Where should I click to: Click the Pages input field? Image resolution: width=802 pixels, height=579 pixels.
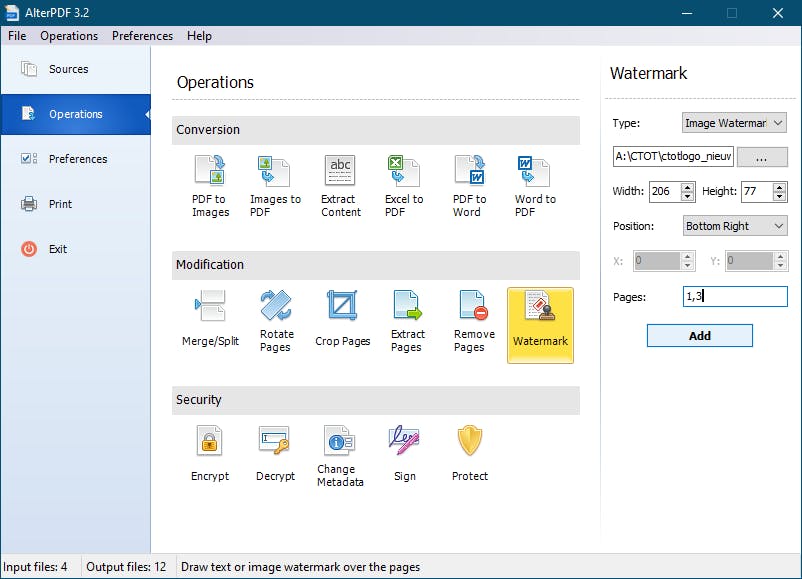pos(735,296)
